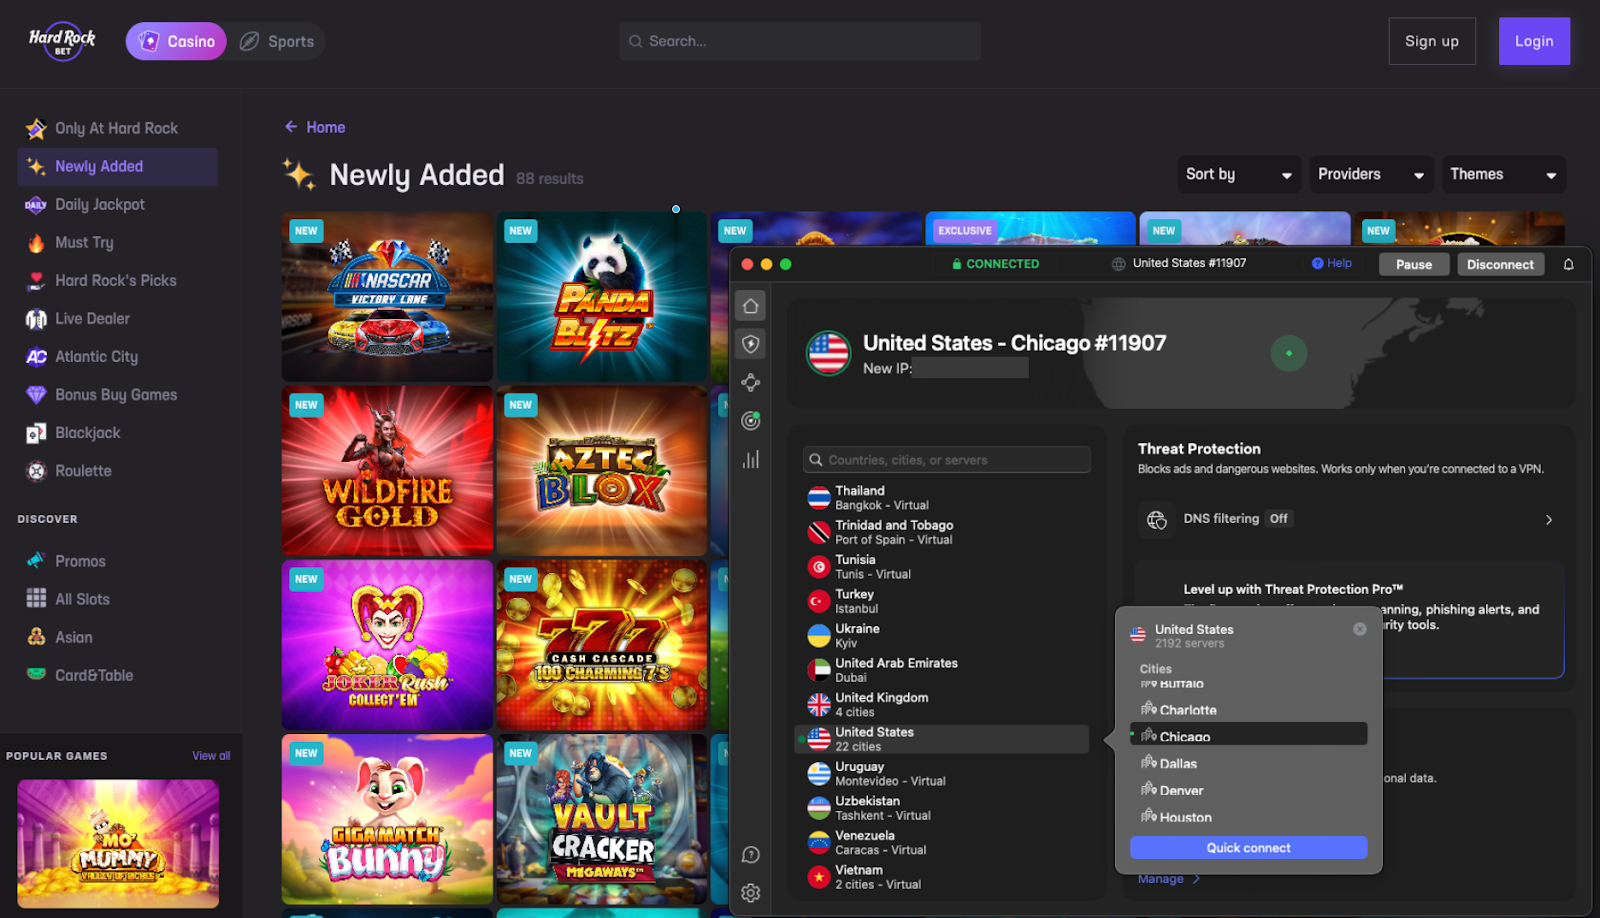The image size is (1600, 918).
Task: Click the All Slots grid icon
Action: 36,598
